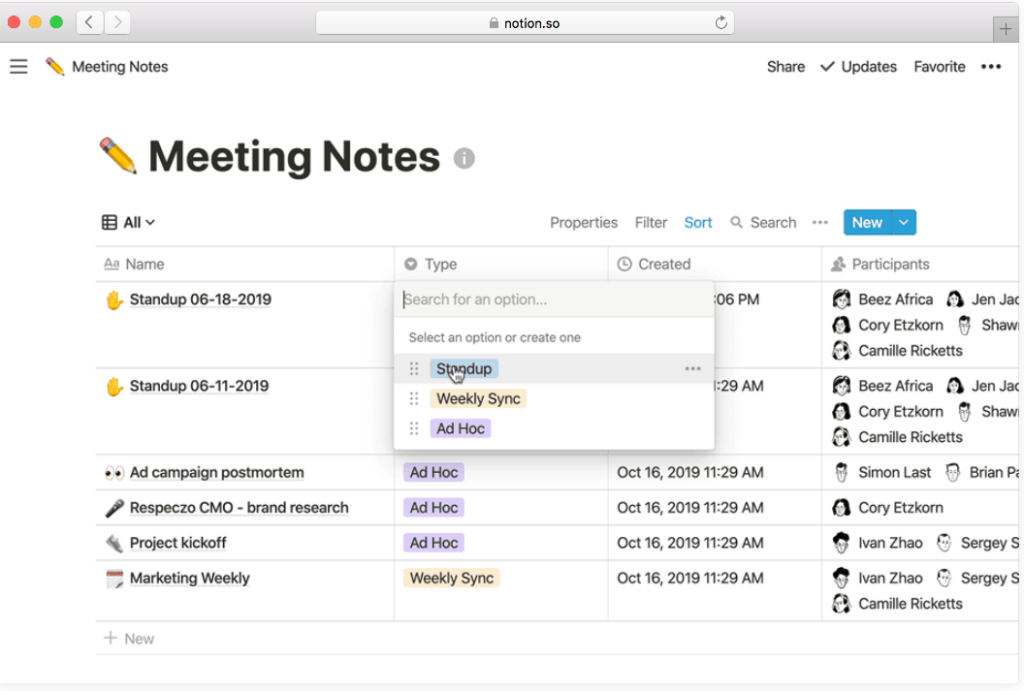Viewport: 1024px width, 691px height.
Task: Edit Weekly Sync tag in Marketing Weekly row
Action: pos(451,578)
